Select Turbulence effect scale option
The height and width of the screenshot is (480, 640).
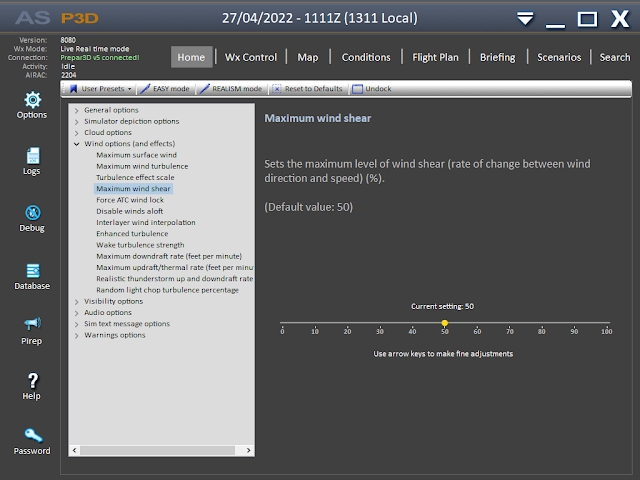pos(135,177)
